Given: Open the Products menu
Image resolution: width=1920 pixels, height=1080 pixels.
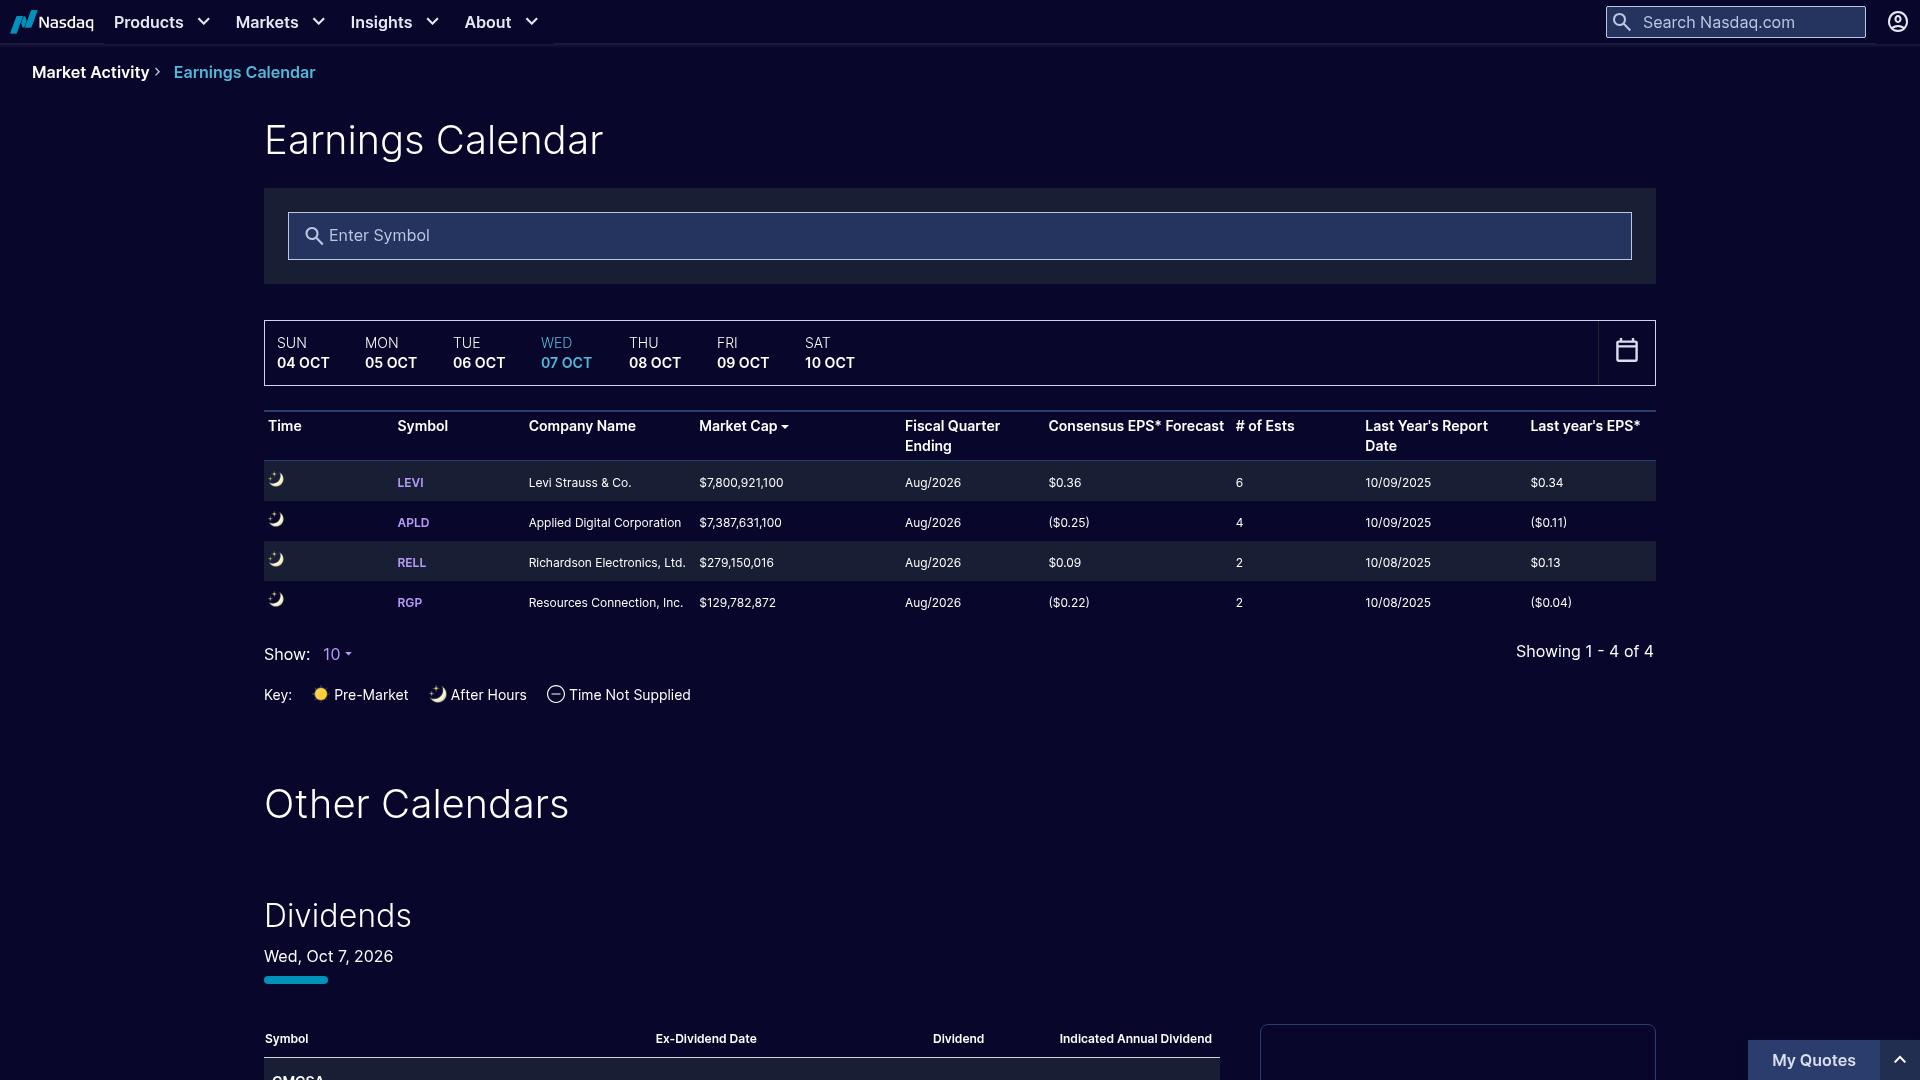Looking at the screenshot, I should tap(162, 22).
